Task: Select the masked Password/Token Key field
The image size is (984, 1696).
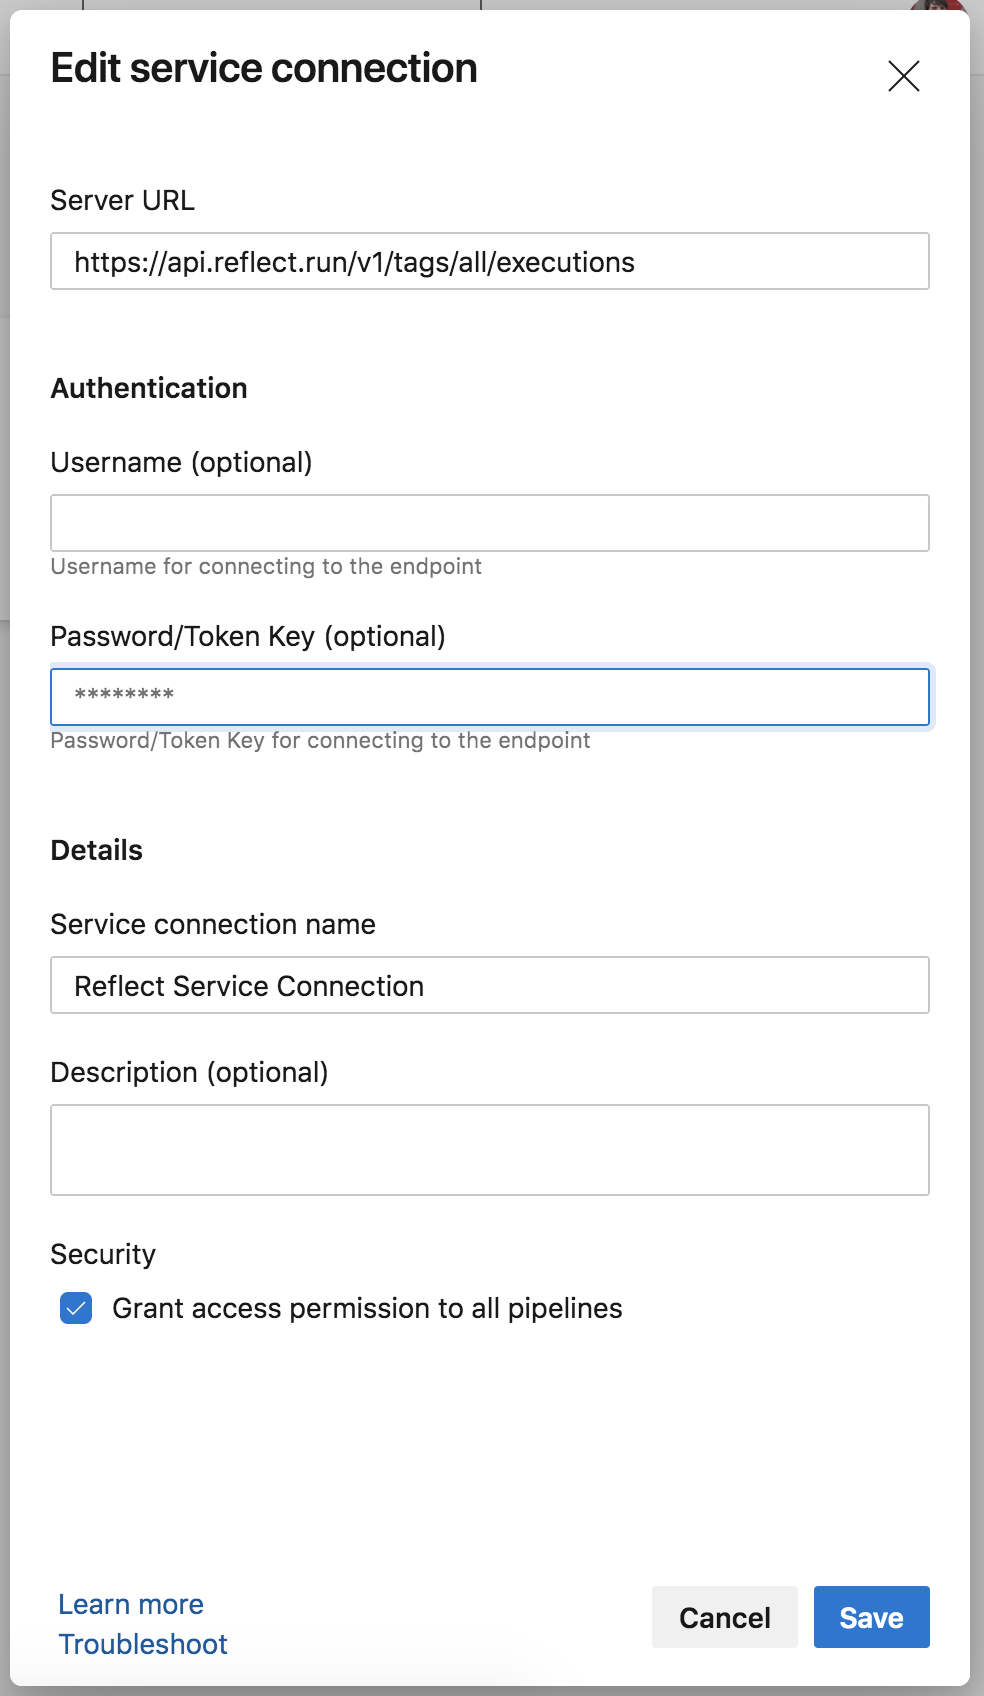Action: coord(490,696)
